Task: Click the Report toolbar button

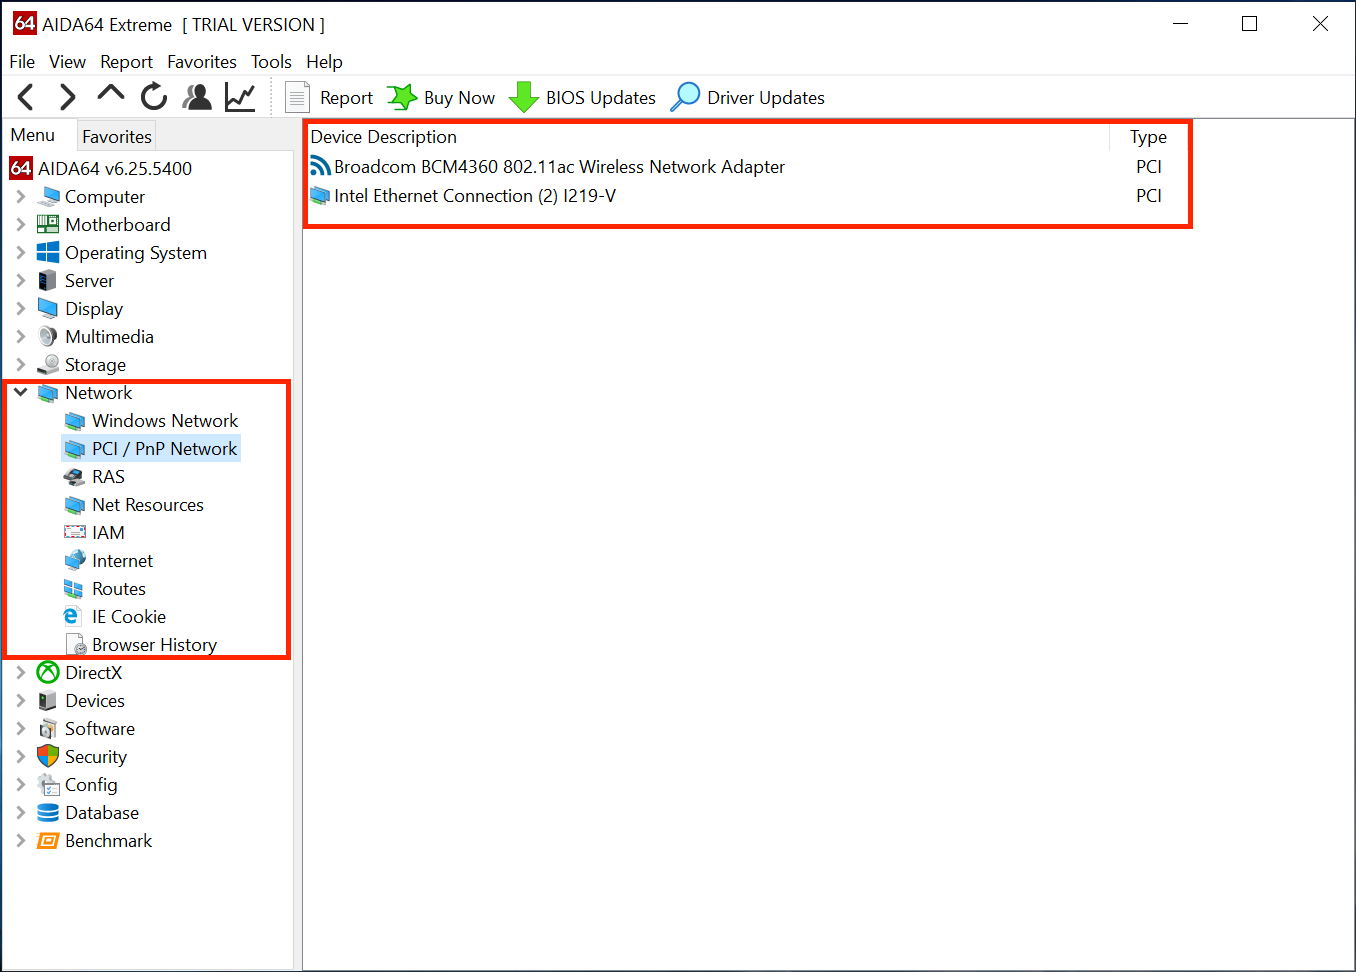Action: pyautogui.click(x=330, y=97)
